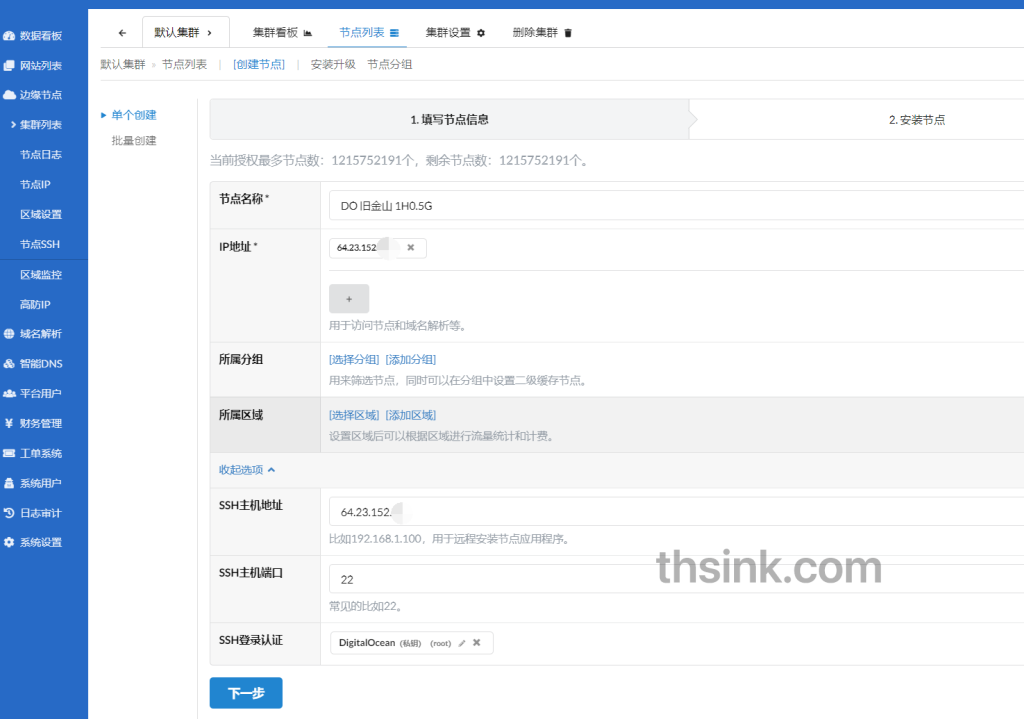Viewport: 1024px width, 719px height.
Task: Switch to the 节点列表 tab
Action: [x=365, y=31]
